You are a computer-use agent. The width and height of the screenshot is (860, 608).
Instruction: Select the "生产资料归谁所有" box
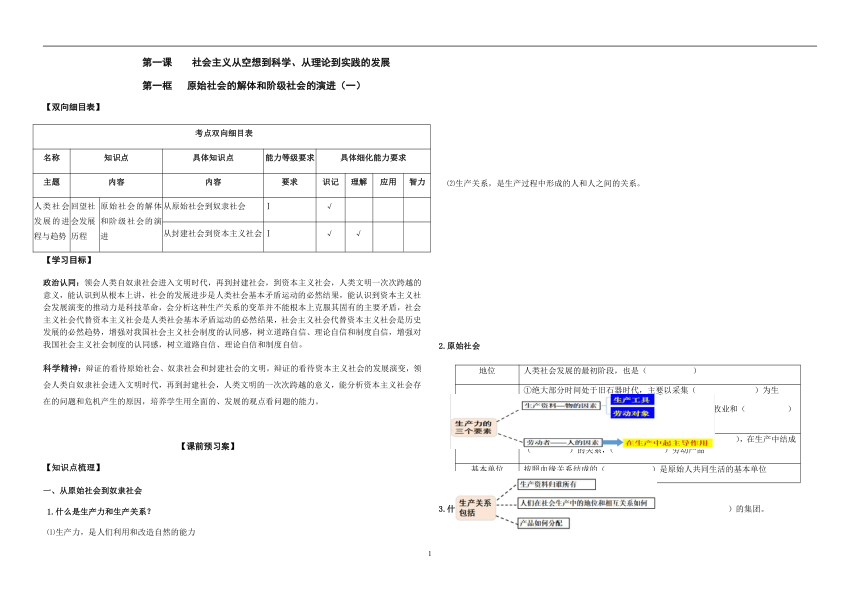pos(556,485)
